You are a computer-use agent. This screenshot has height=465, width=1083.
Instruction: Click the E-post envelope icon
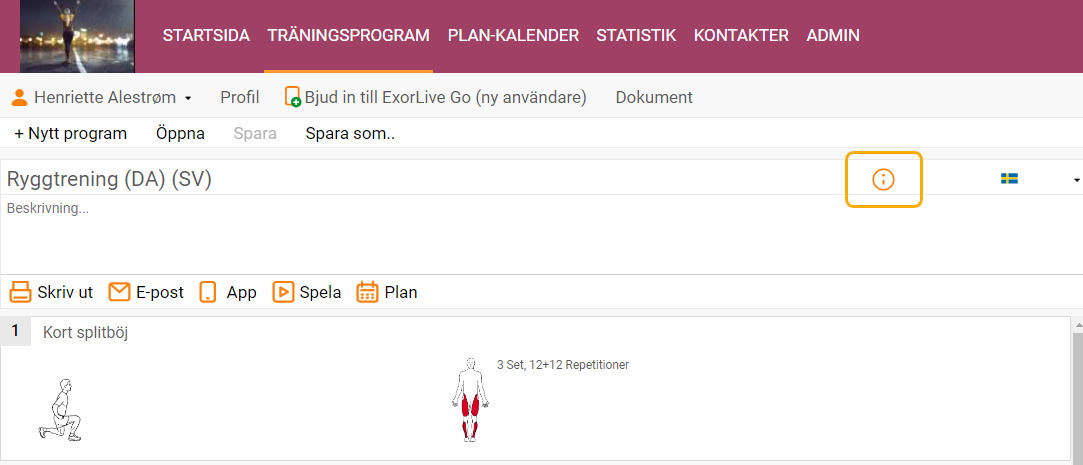coord(119,292)
